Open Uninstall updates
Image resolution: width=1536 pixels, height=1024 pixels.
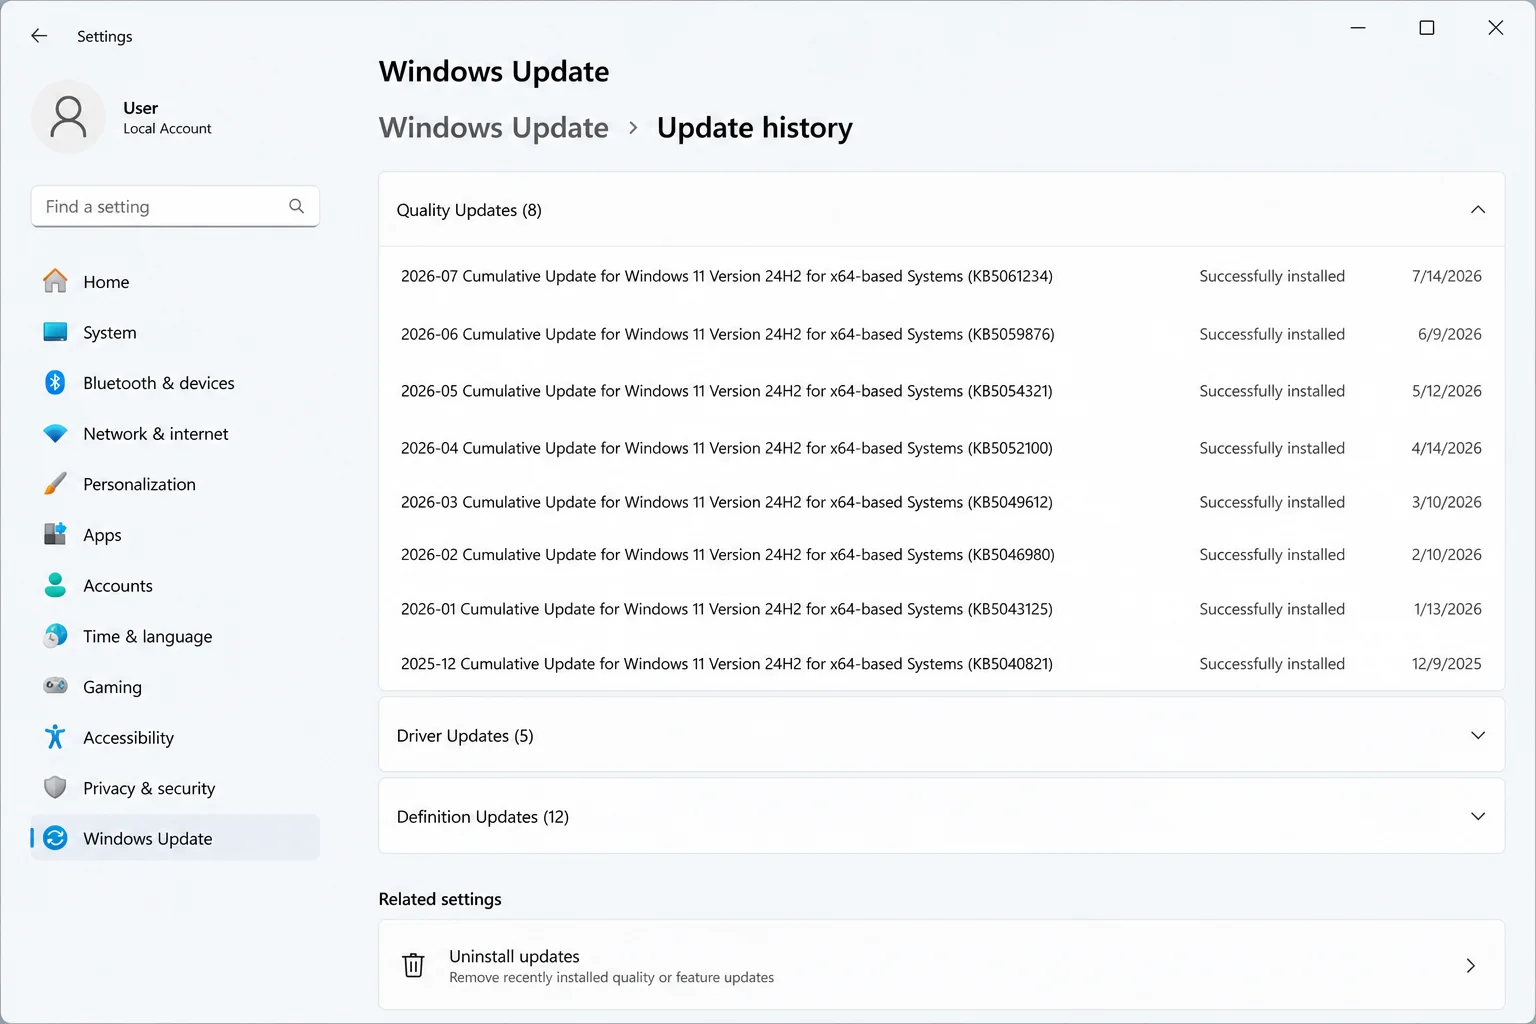pos(941,965)
